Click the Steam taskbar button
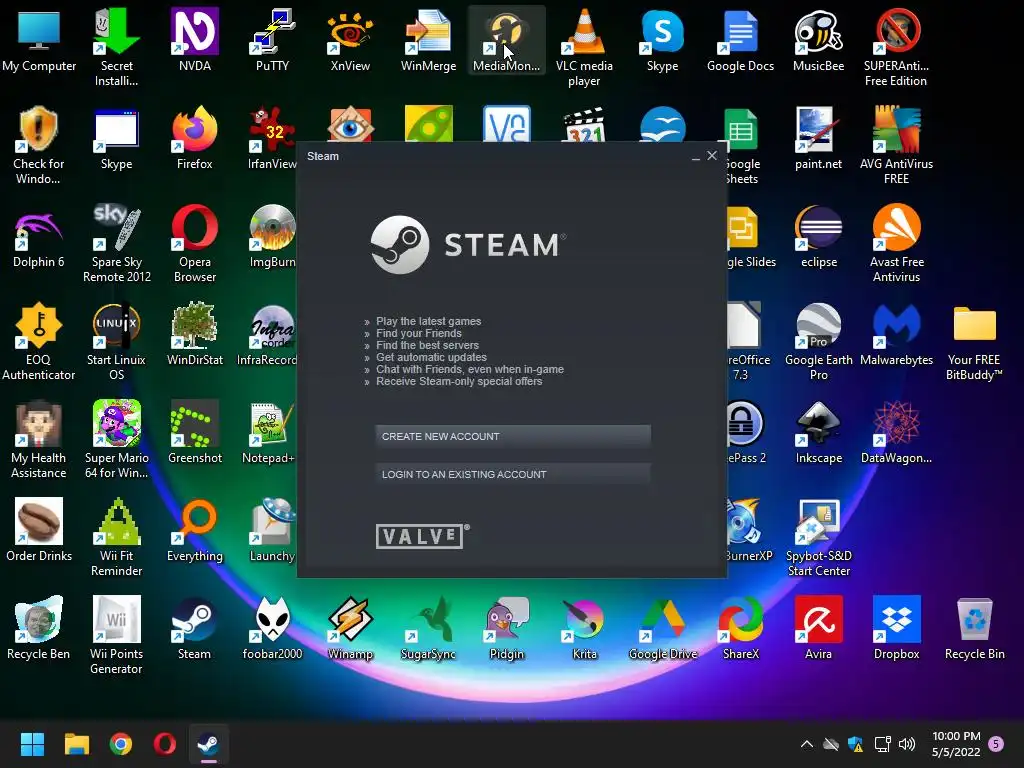This screenshot has width=1024, height=768. (x=209, y=744)
